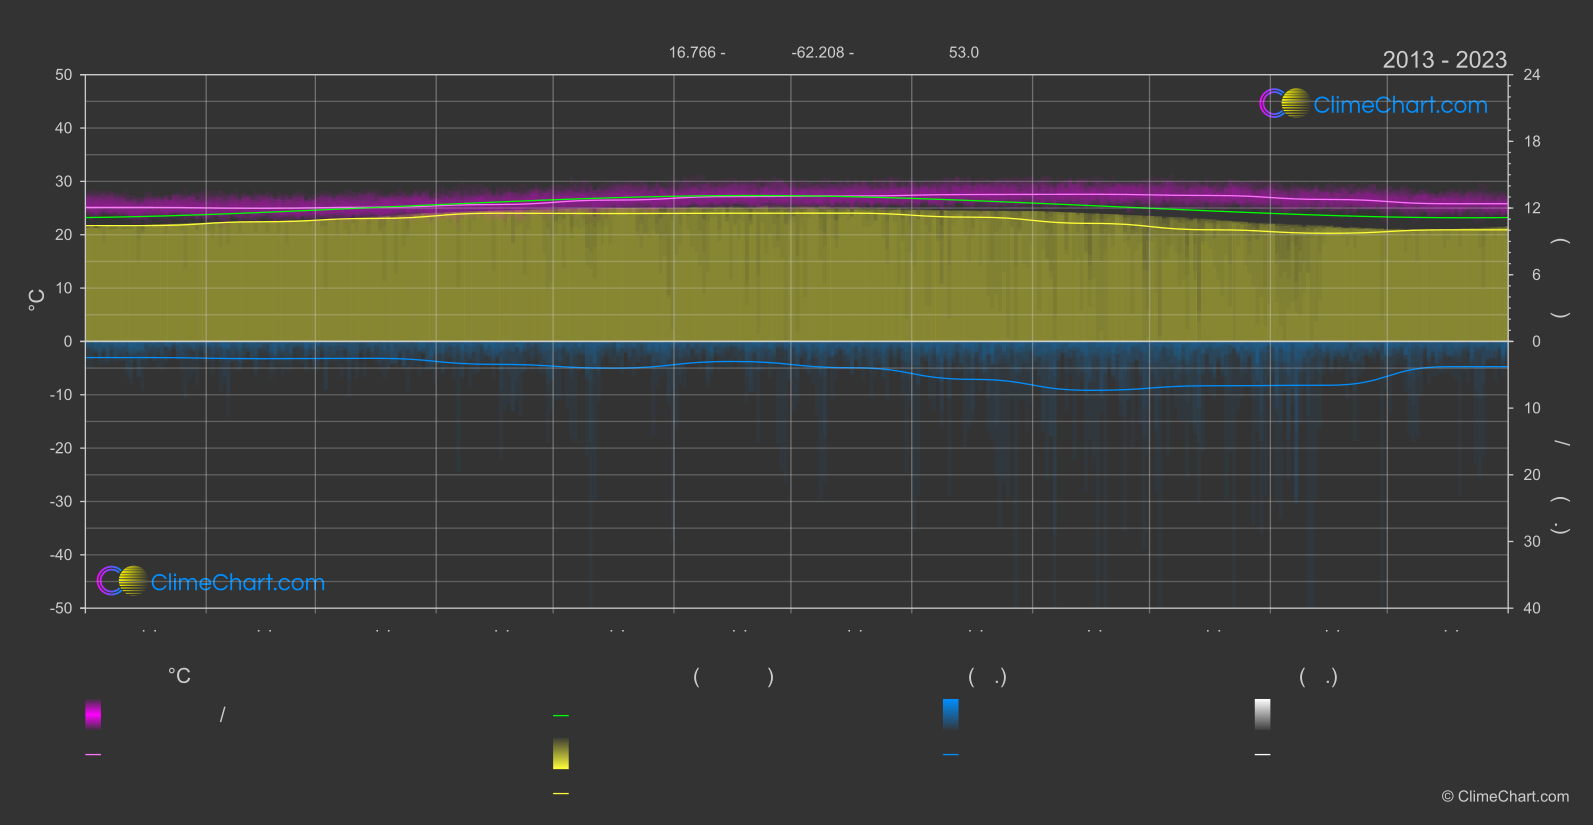1593x825 pixels.
Task: Toggle the yellow line legend series
Action: [x=561, y=794]
